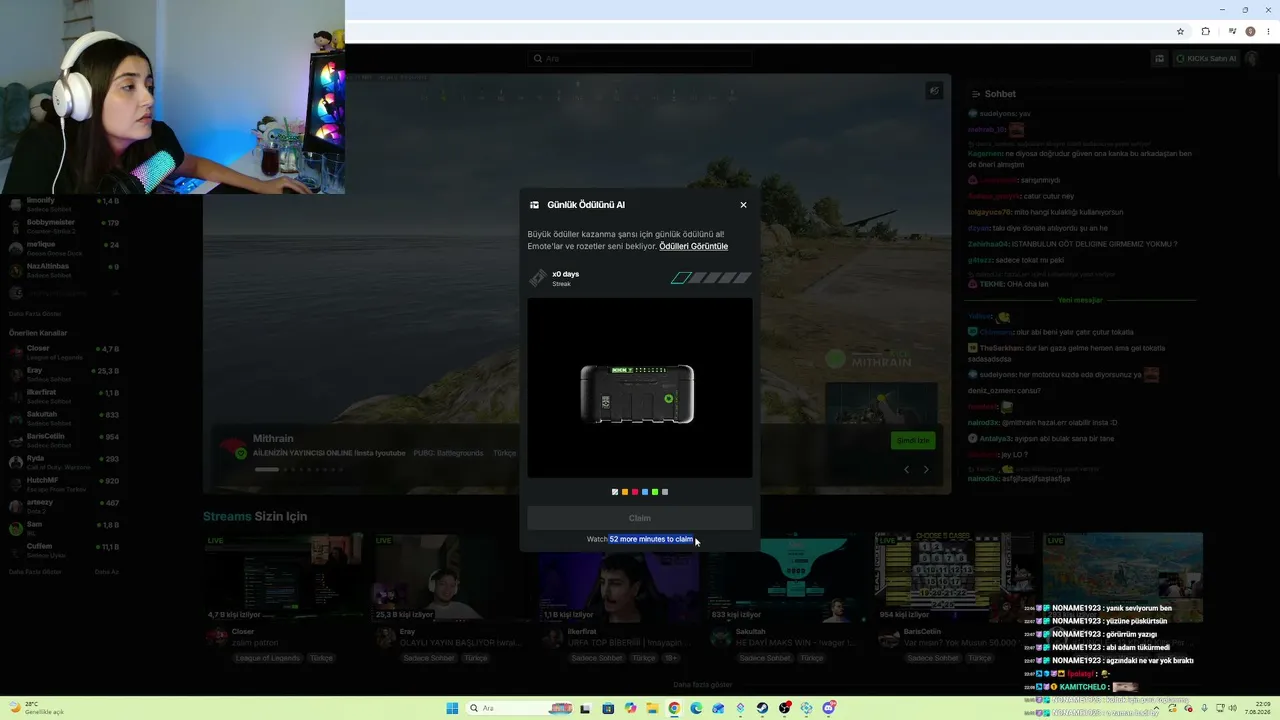Open the Sakultah stream thumbnail card
This screenshot has height=720, width=1280.
[788, 579]
